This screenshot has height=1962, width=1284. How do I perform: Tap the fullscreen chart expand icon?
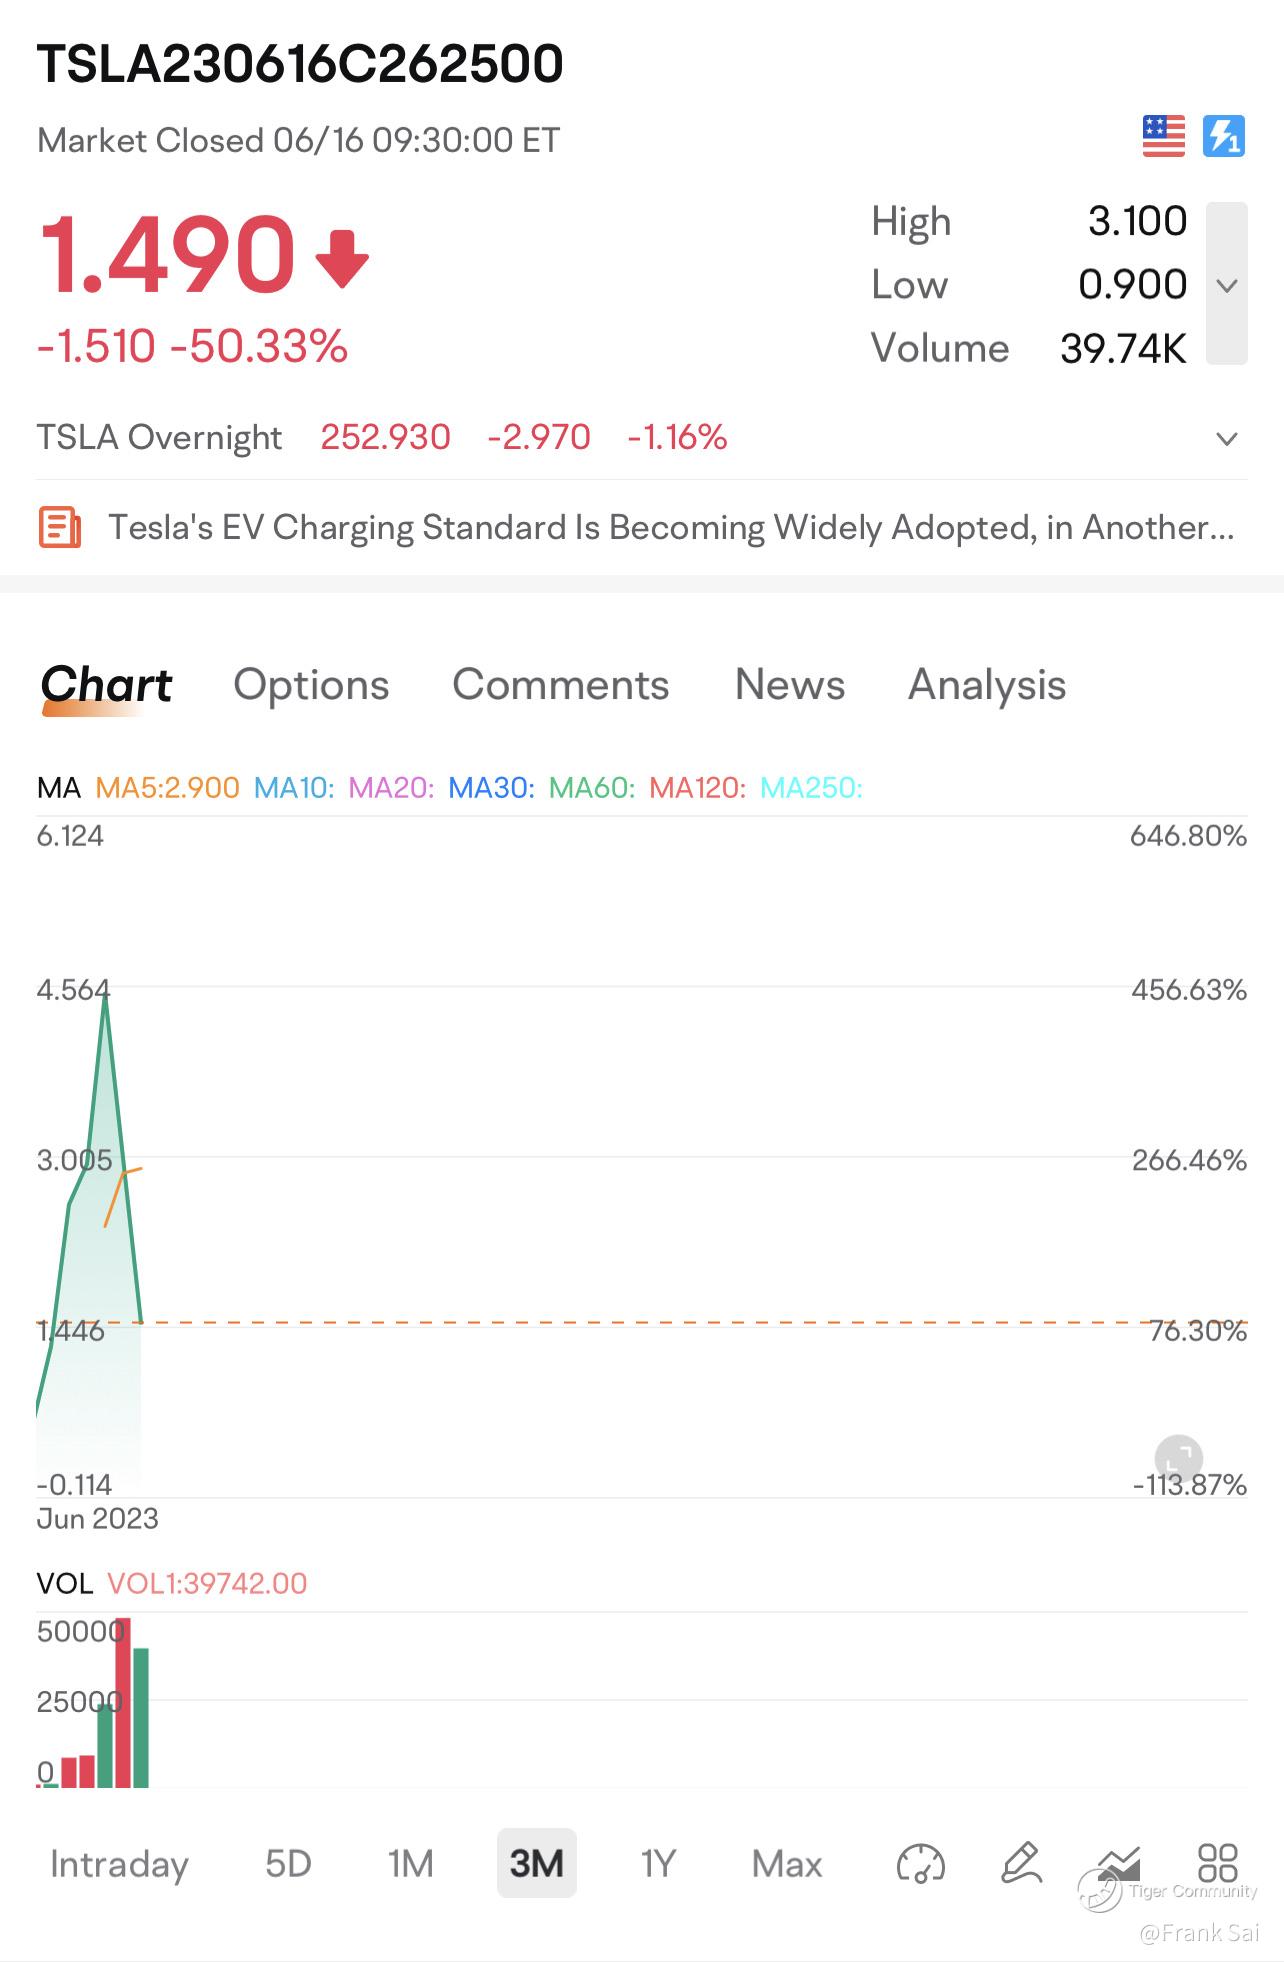click(x=1178, y=1458)
